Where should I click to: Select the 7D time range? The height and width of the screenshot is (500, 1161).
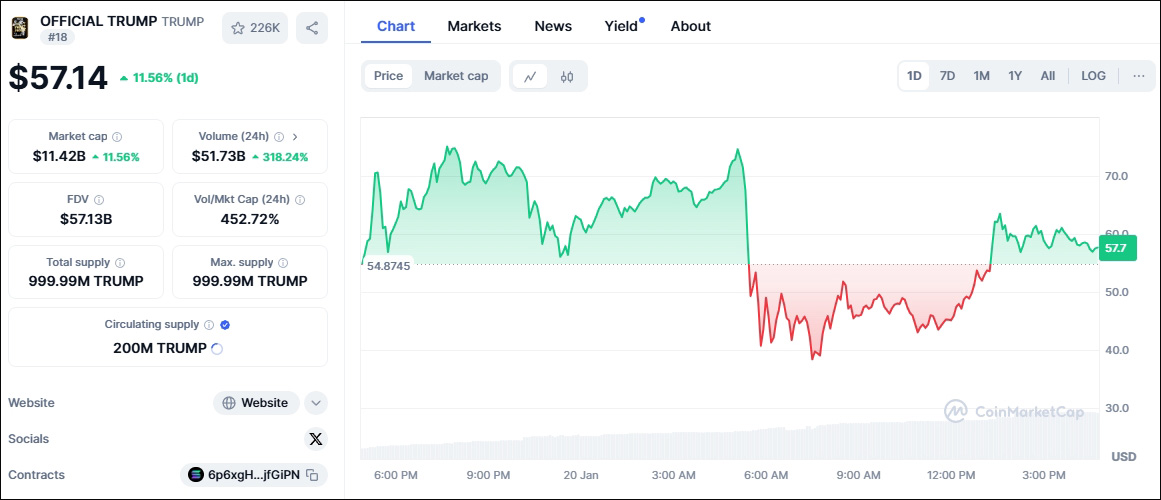[x=947, y=76]
